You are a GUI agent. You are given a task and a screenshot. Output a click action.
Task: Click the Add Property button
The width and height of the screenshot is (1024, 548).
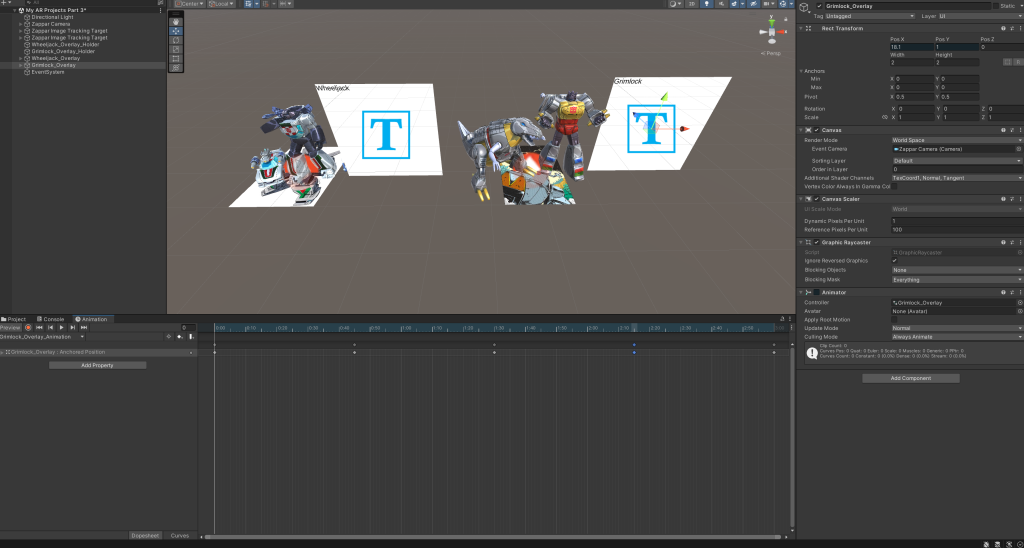[97, 365]
